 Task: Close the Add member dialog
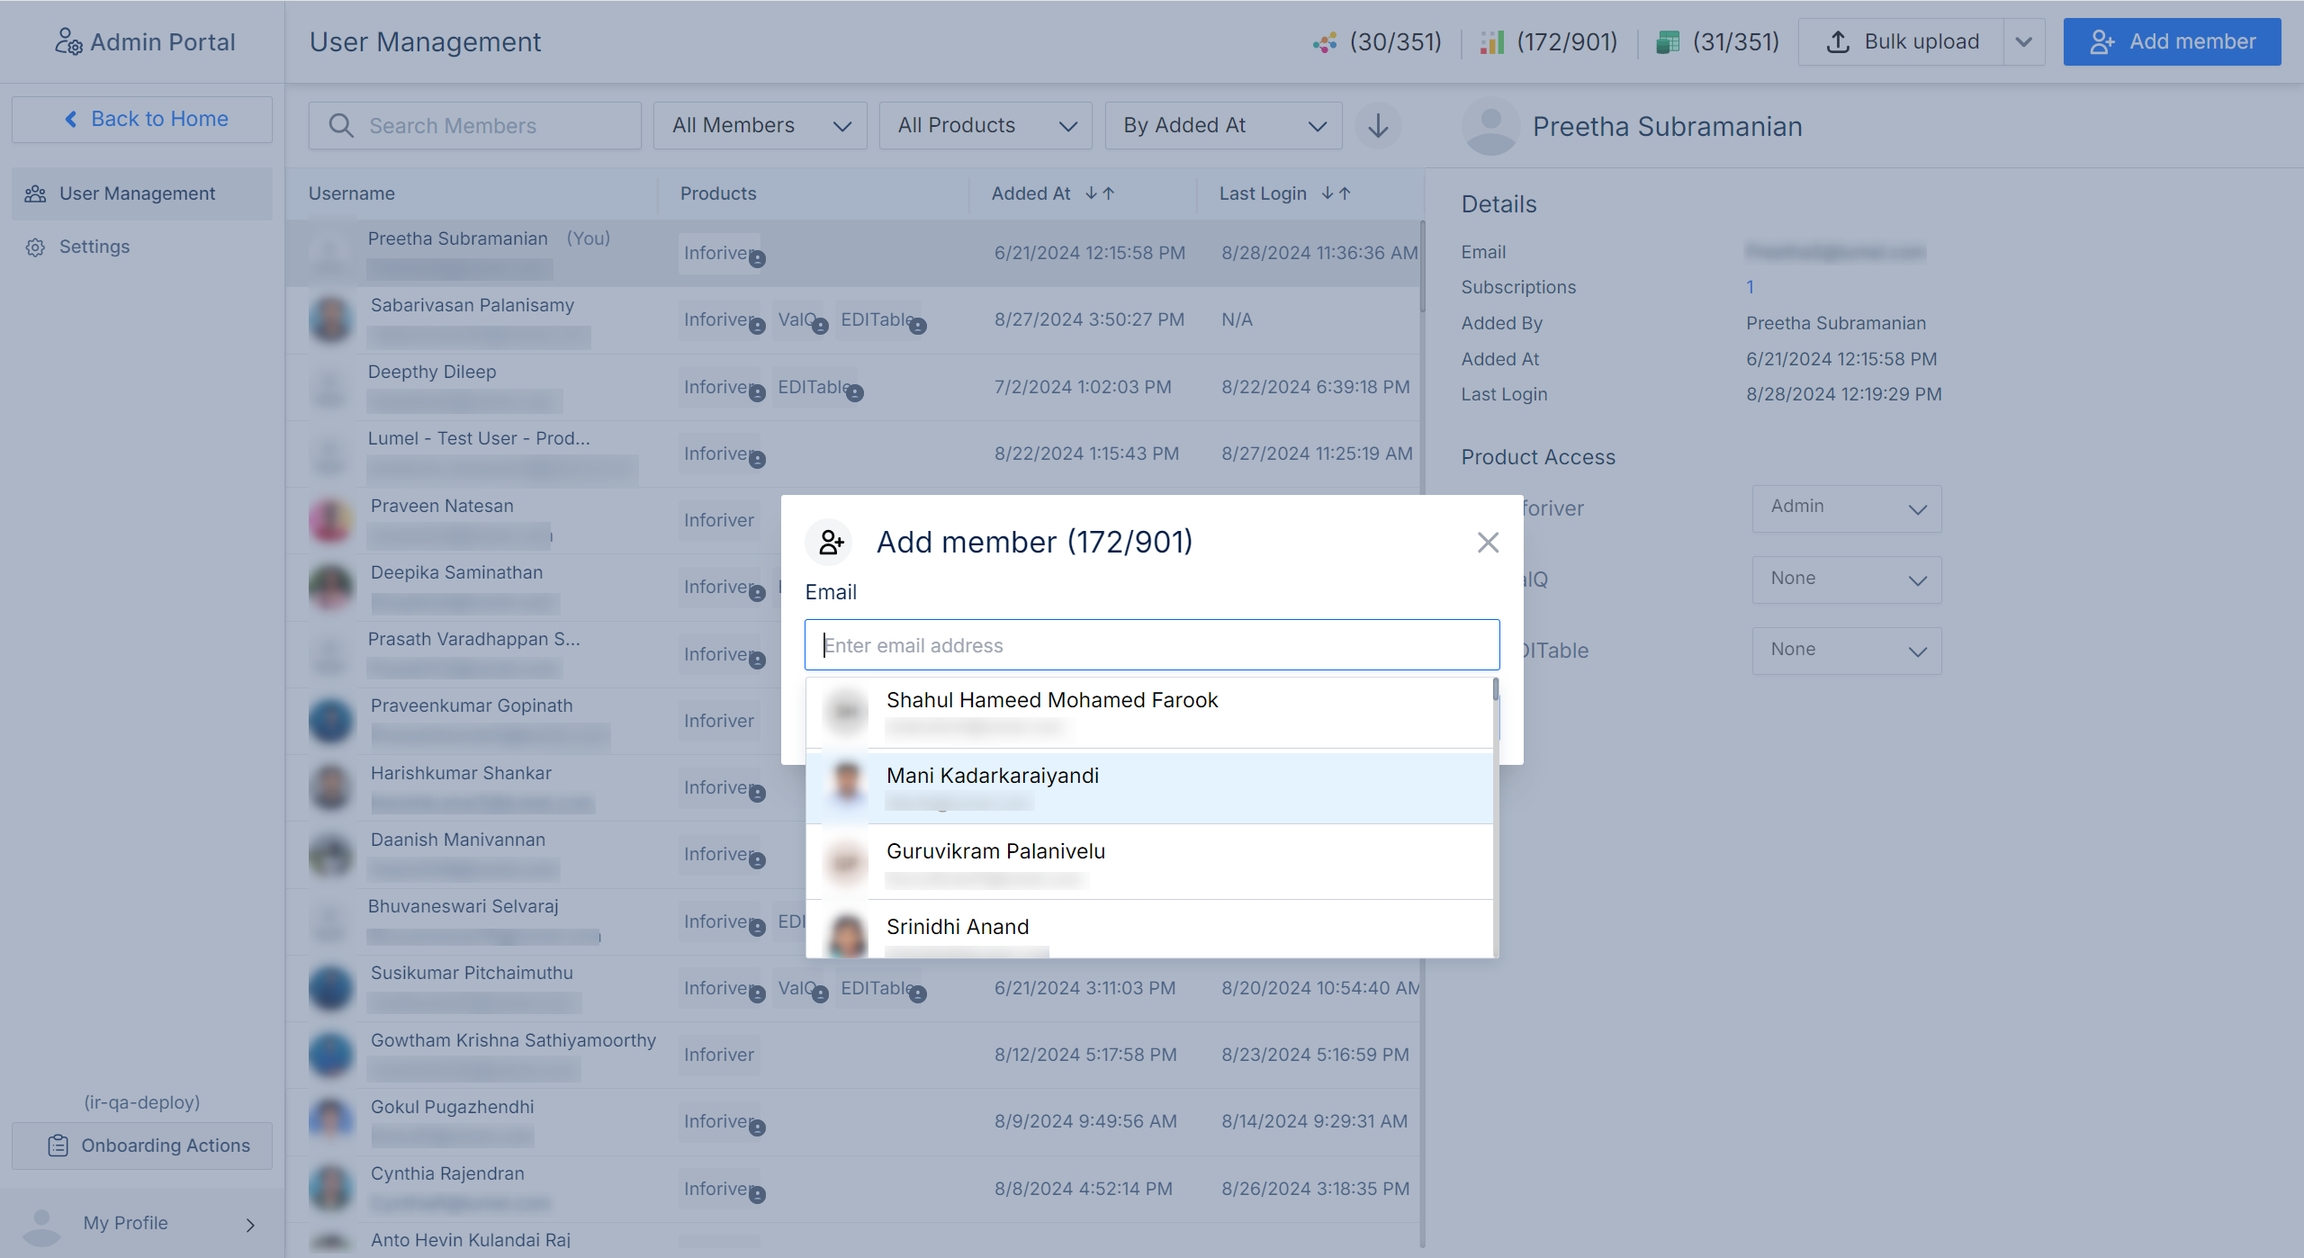coord(1487,542)
